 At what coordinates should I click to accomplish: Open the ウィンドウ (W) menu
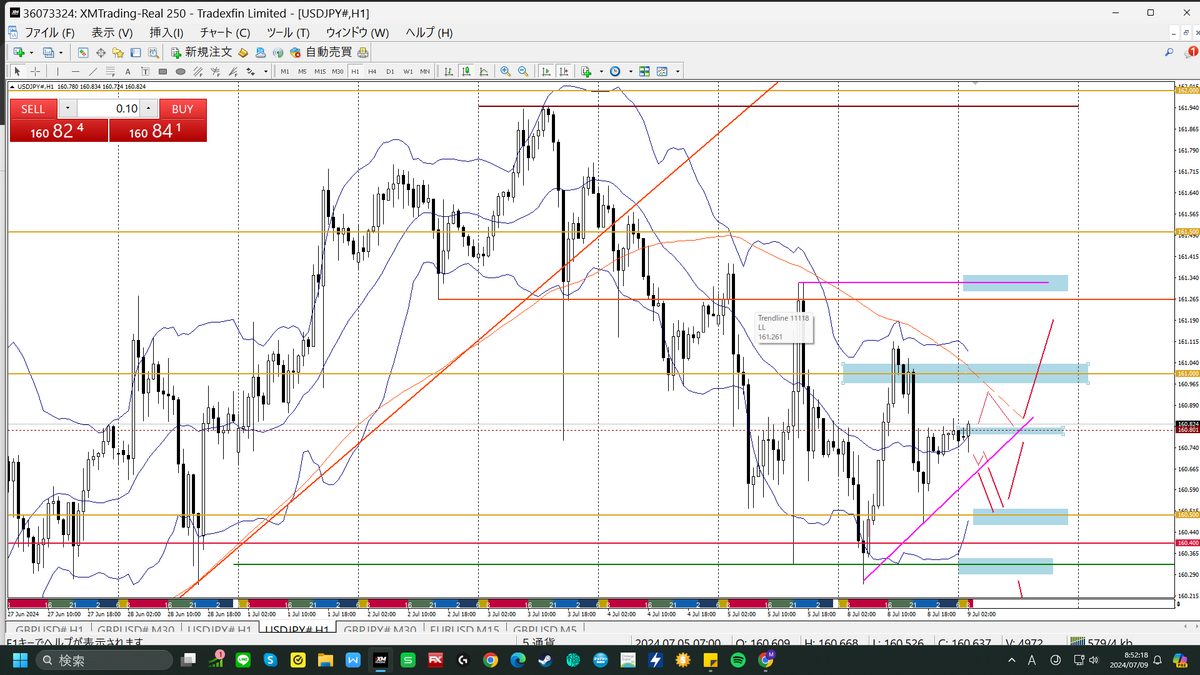(x=357, y=32)
